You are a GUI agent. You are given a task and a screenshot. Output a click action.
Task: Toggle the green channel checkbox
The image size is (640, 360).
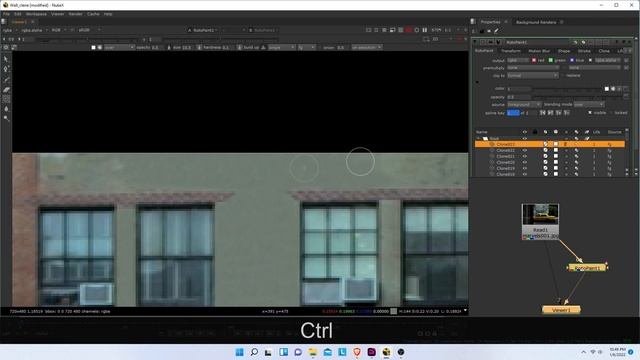[x=551, y=60]
